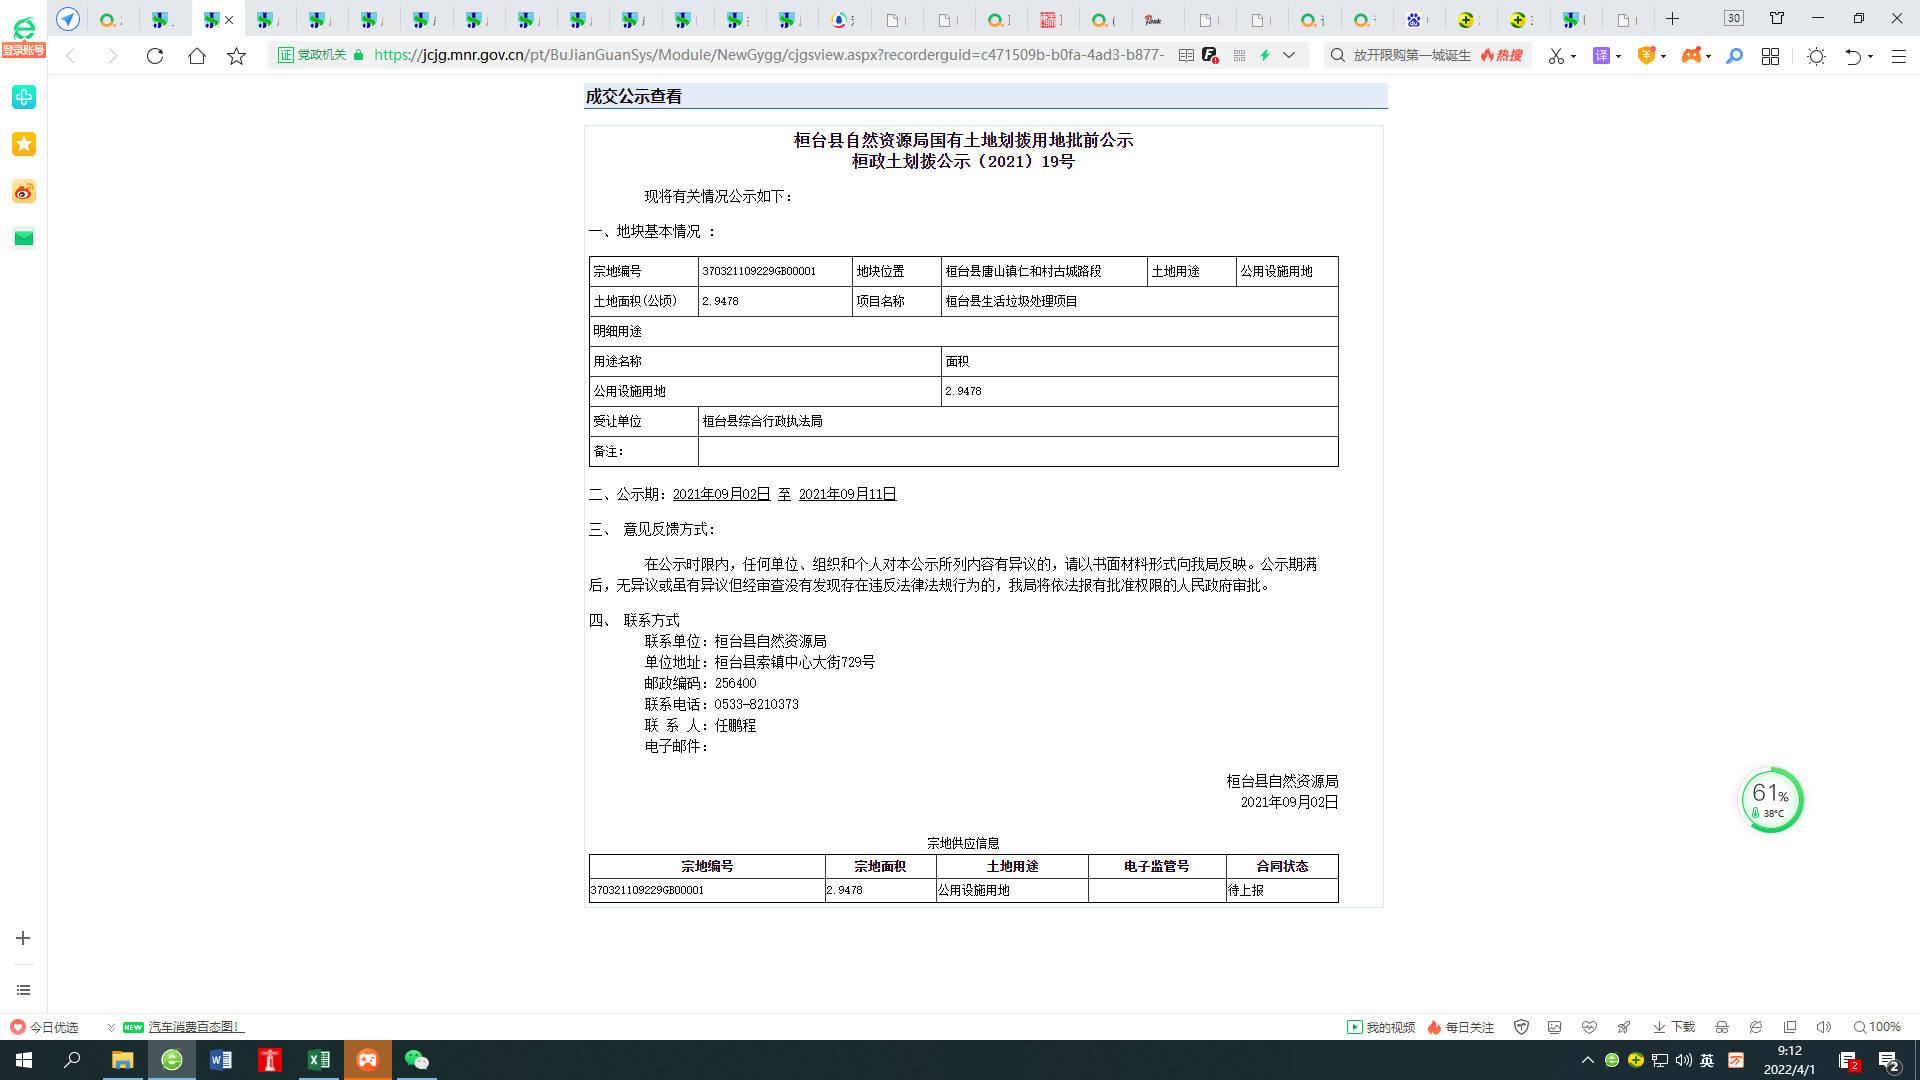Open favorites star in left sidebar
This screenshot has width=1920, height=1080.
coord(24,144)
